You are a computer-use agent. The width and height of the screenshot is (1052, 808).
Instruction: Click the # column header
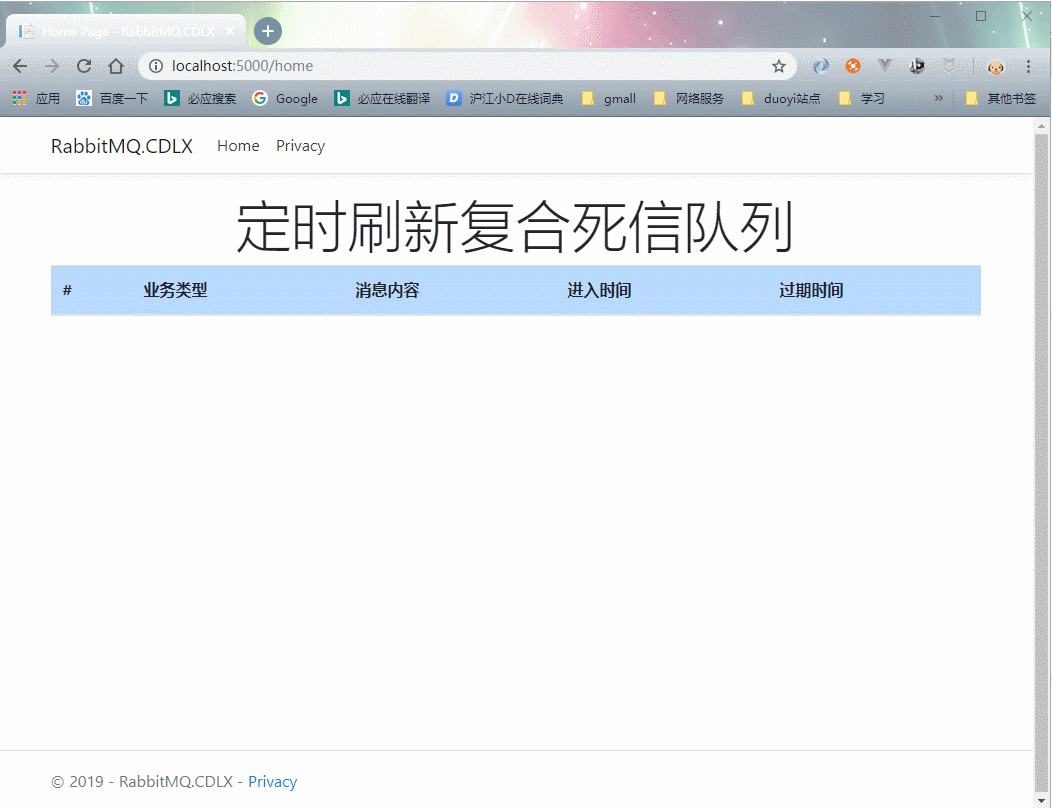coord(67,290)
